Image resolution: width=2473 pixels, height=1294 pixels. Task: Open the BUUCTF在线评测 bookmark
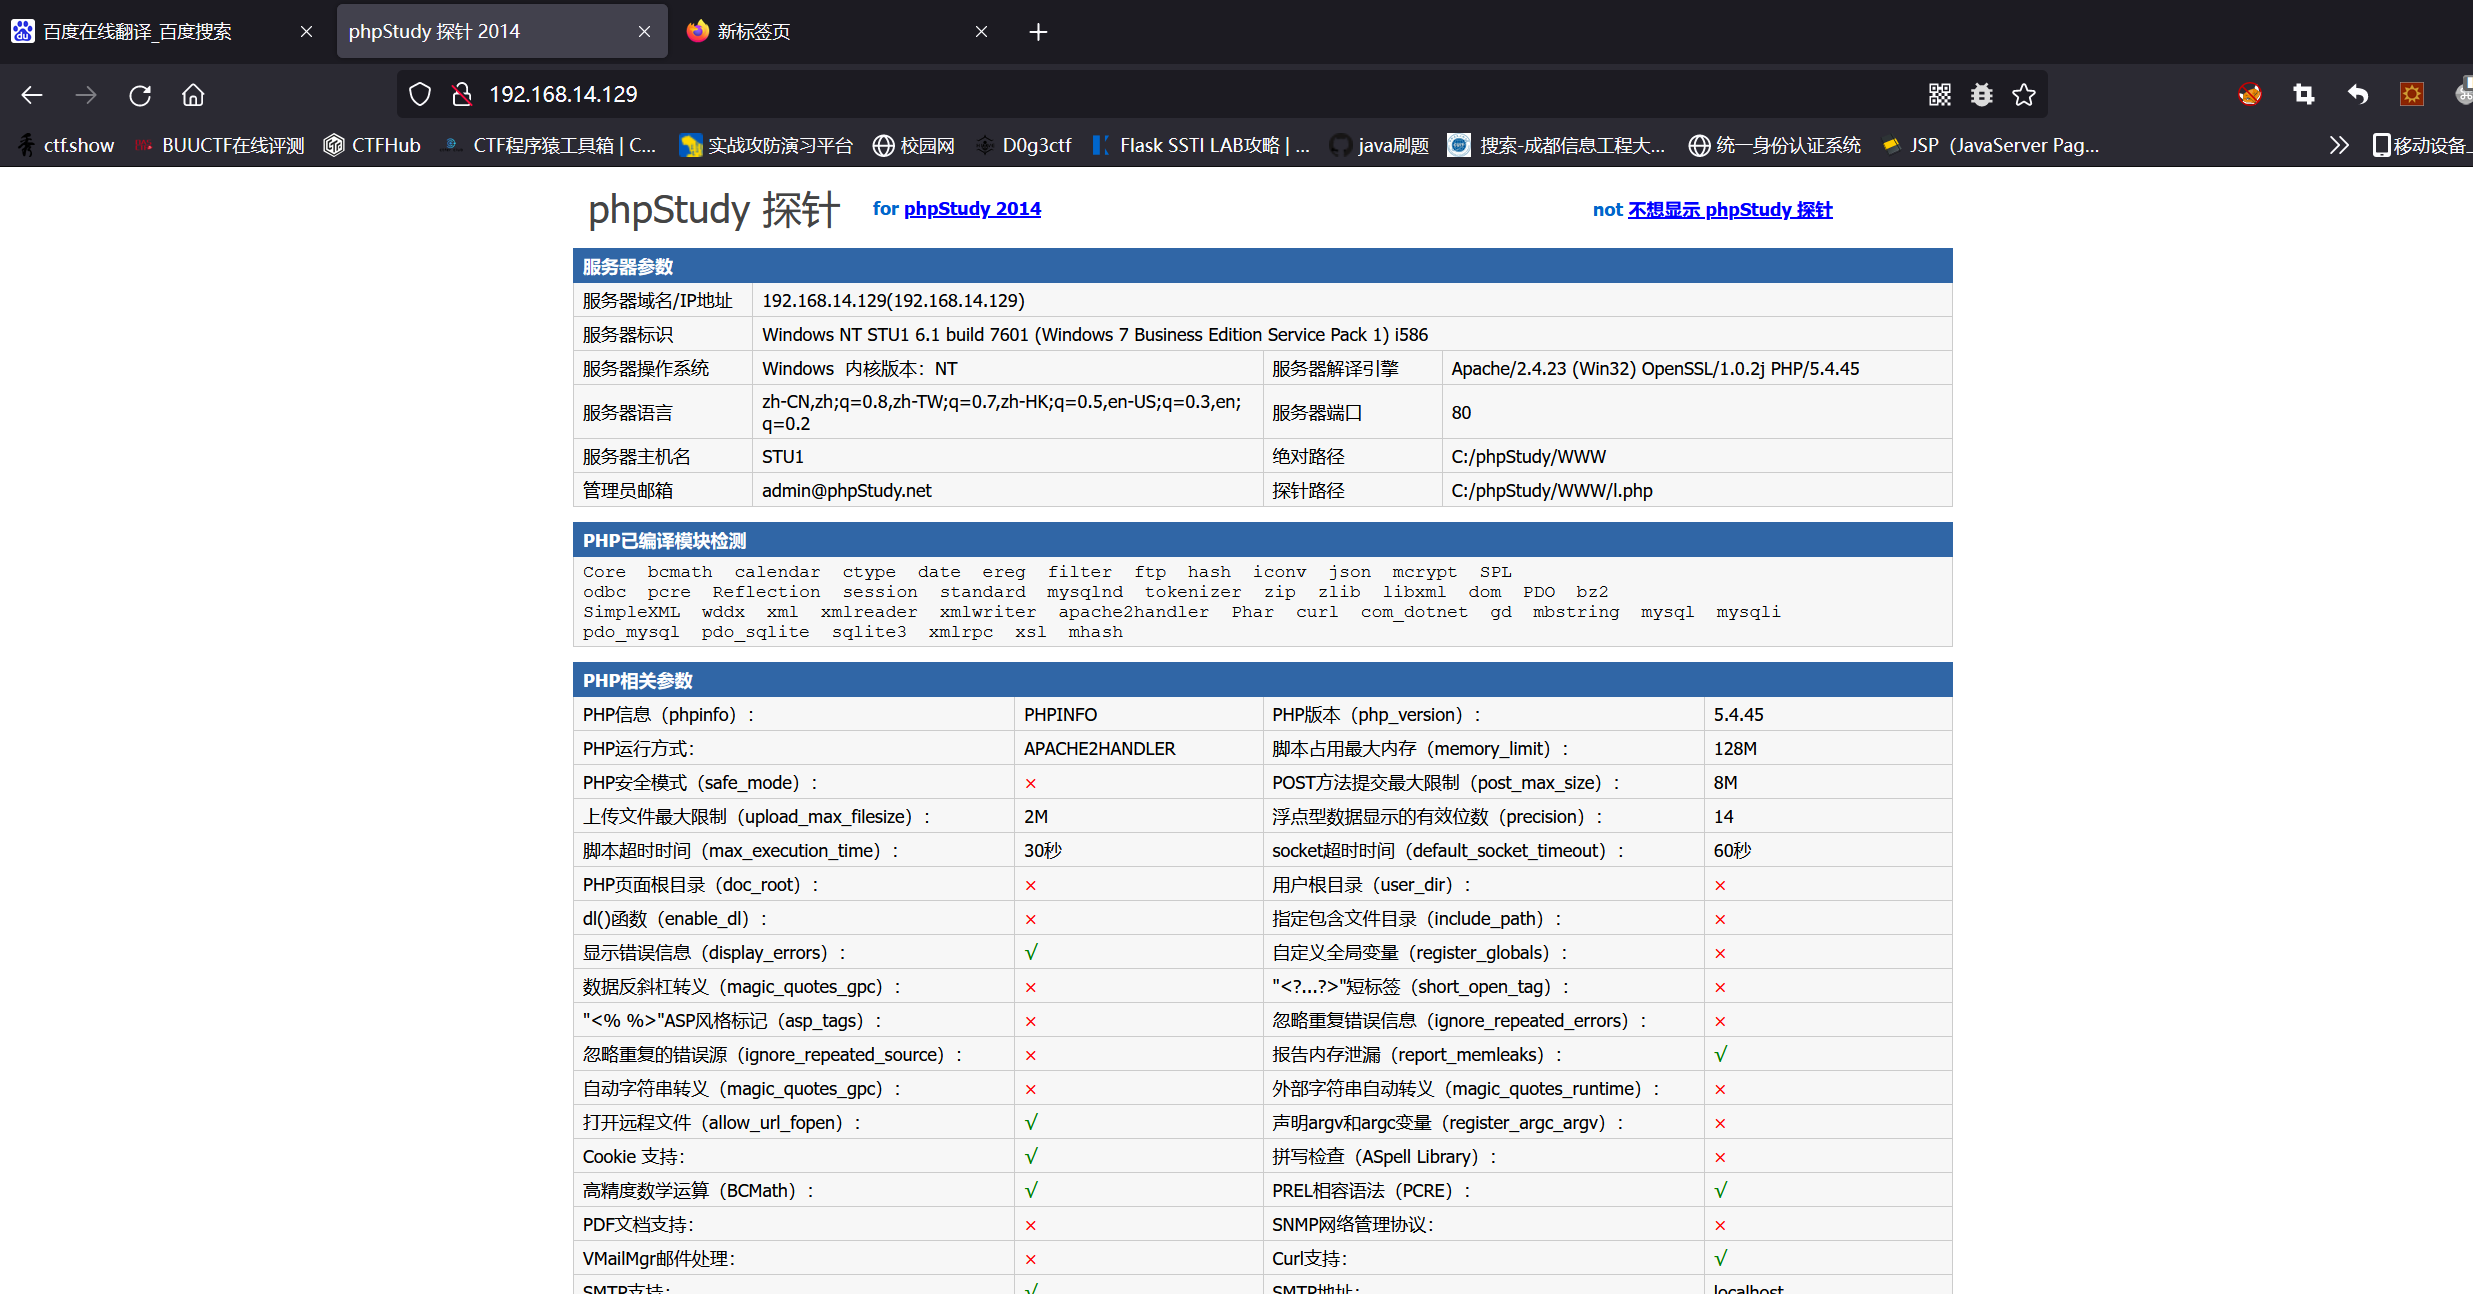pos(219,146)
